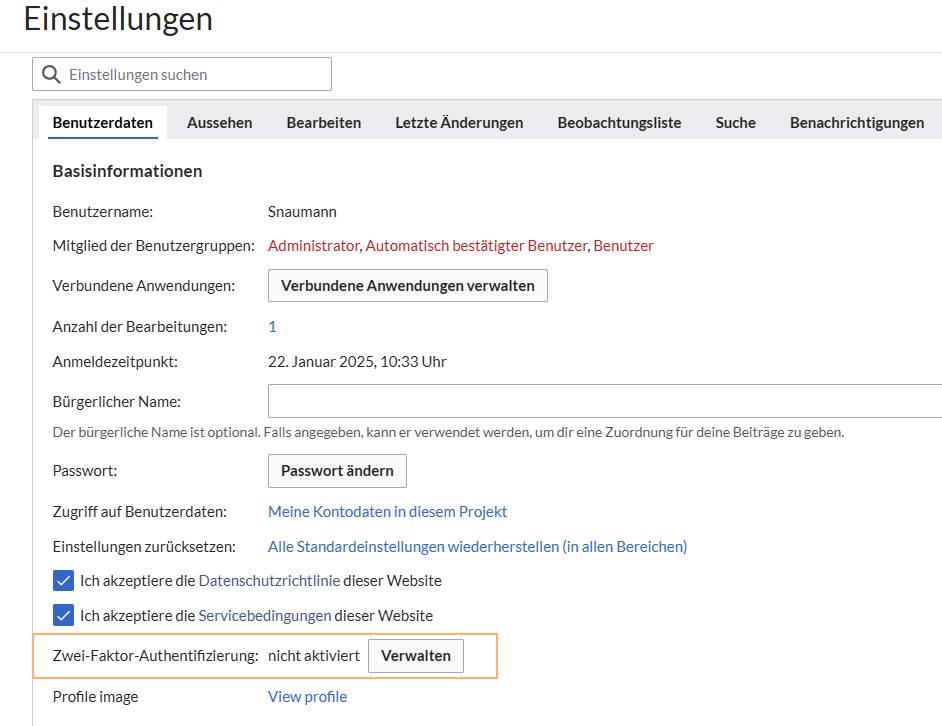Click Alle Standardeinstellungen wiederherstellen link
Screen dimensions: 942x726
(x=478, y=546)
